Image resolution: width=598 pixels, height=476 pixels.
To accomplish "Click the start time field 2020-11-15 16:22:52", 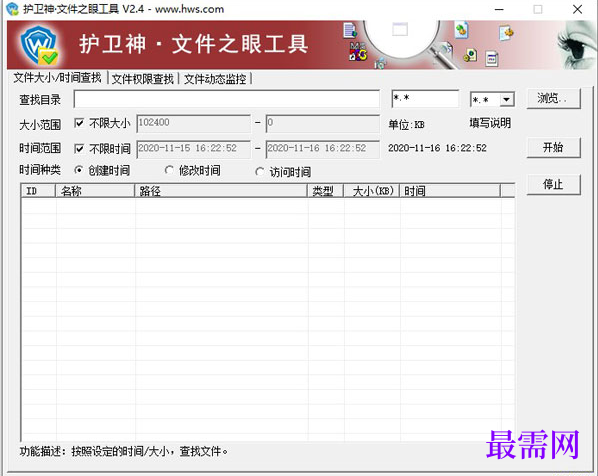I will click(x=193, y=149).
